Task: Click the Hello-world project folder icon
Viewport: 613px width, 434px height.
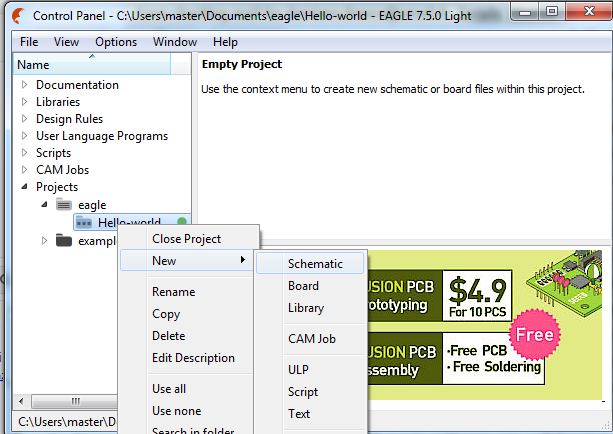Action: click(84, 222)
